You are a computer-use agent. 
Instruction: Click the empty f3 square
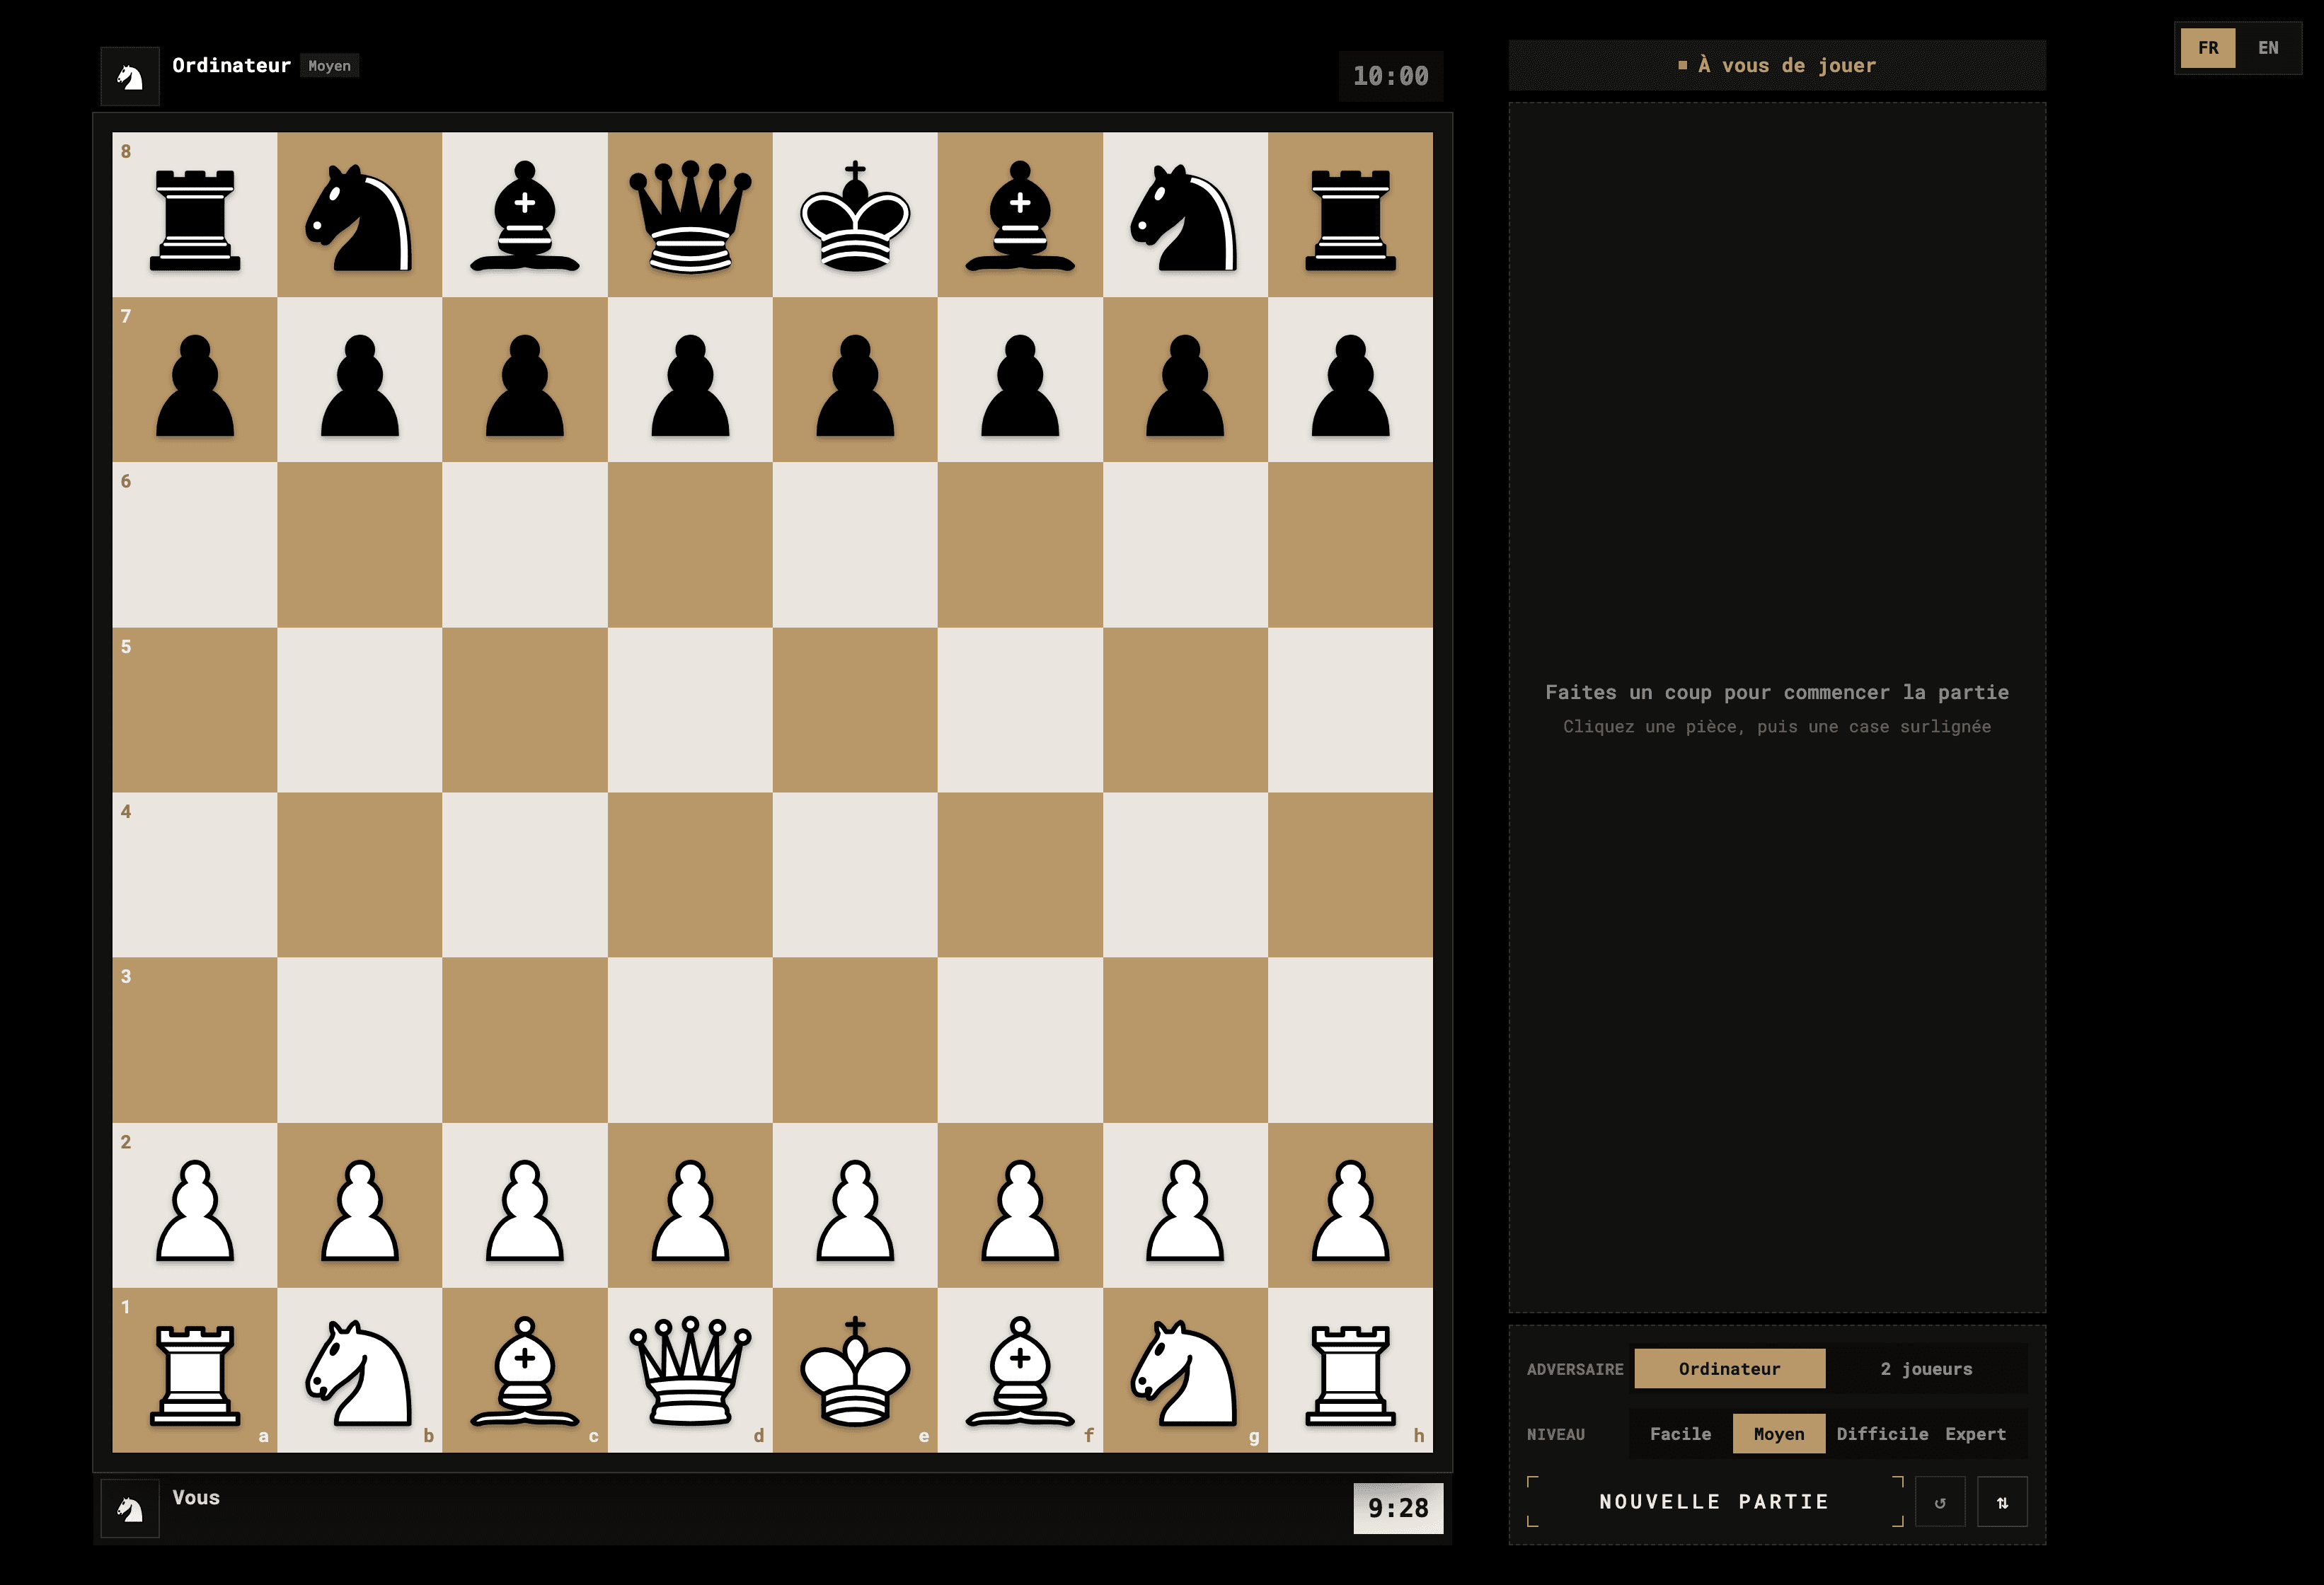(1020, 1040)
